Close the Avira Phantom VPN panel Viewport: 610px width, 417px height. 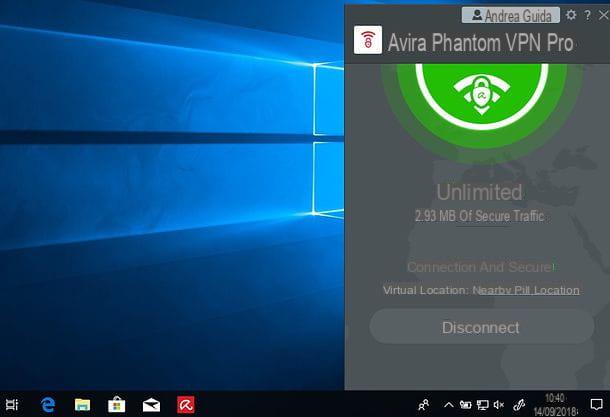point(603,15)
